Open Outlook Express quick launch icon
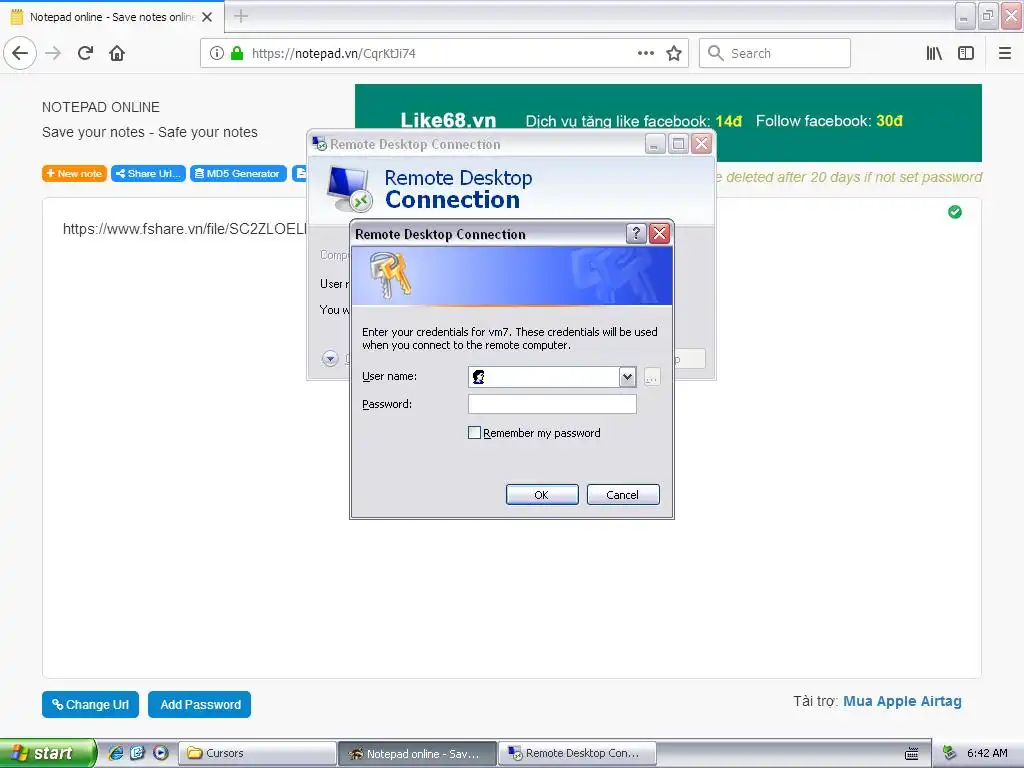The image size is (1024, 768). tap(137, 753)
